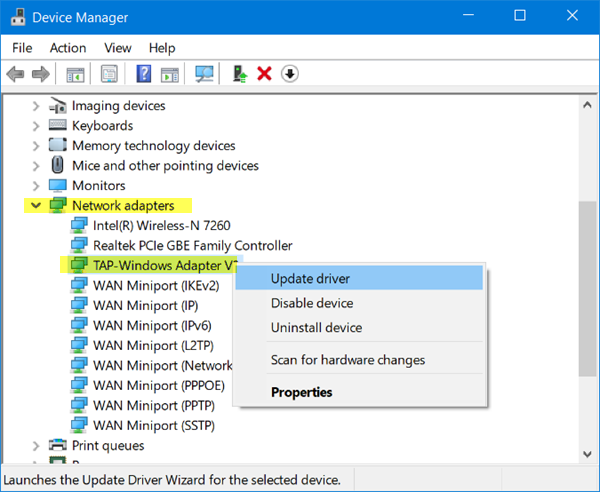This screenshot has height=492, width=600.
Task: Expand the Monitors category
Action: (37, 186)
